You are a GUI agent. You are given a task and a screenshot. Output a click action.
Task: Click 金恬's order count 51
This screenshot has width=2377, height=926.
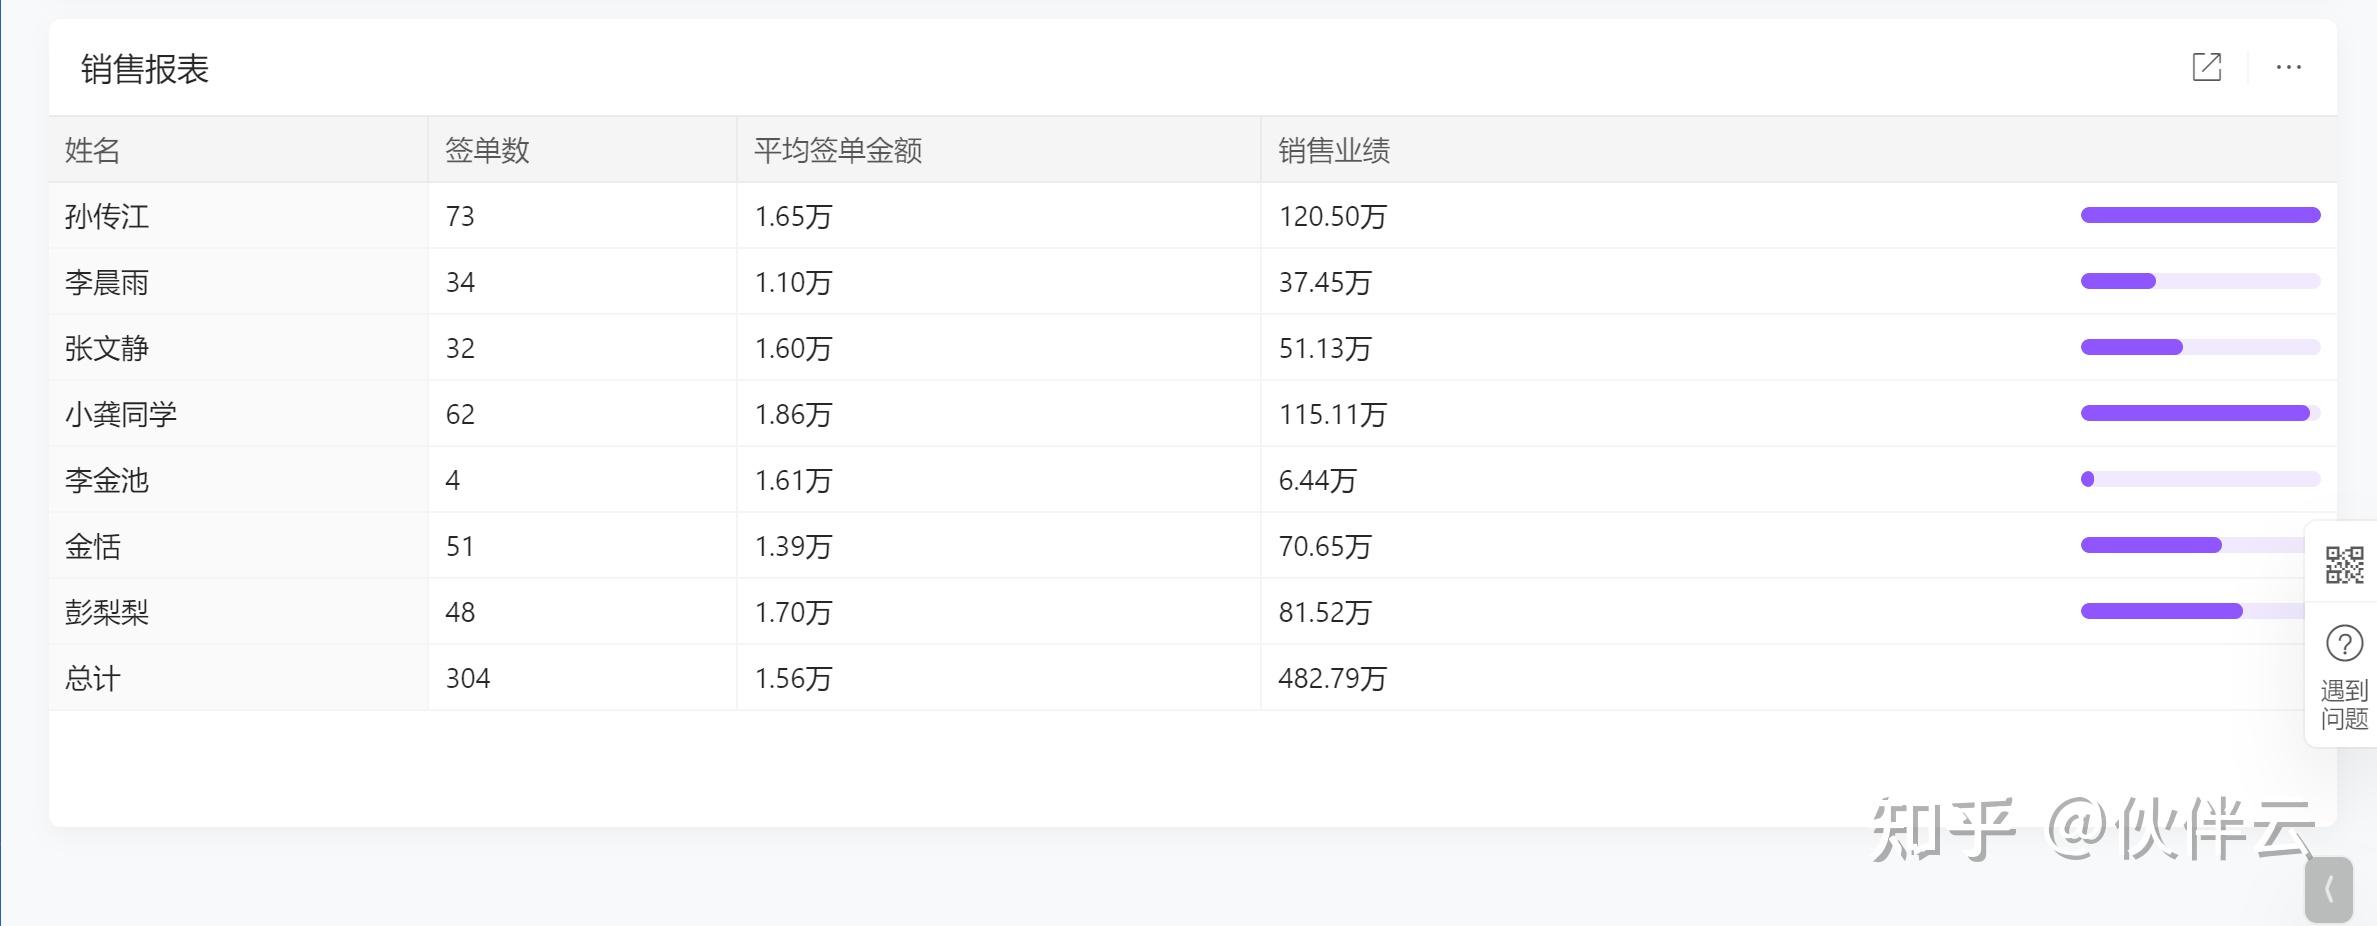(460, 547)
